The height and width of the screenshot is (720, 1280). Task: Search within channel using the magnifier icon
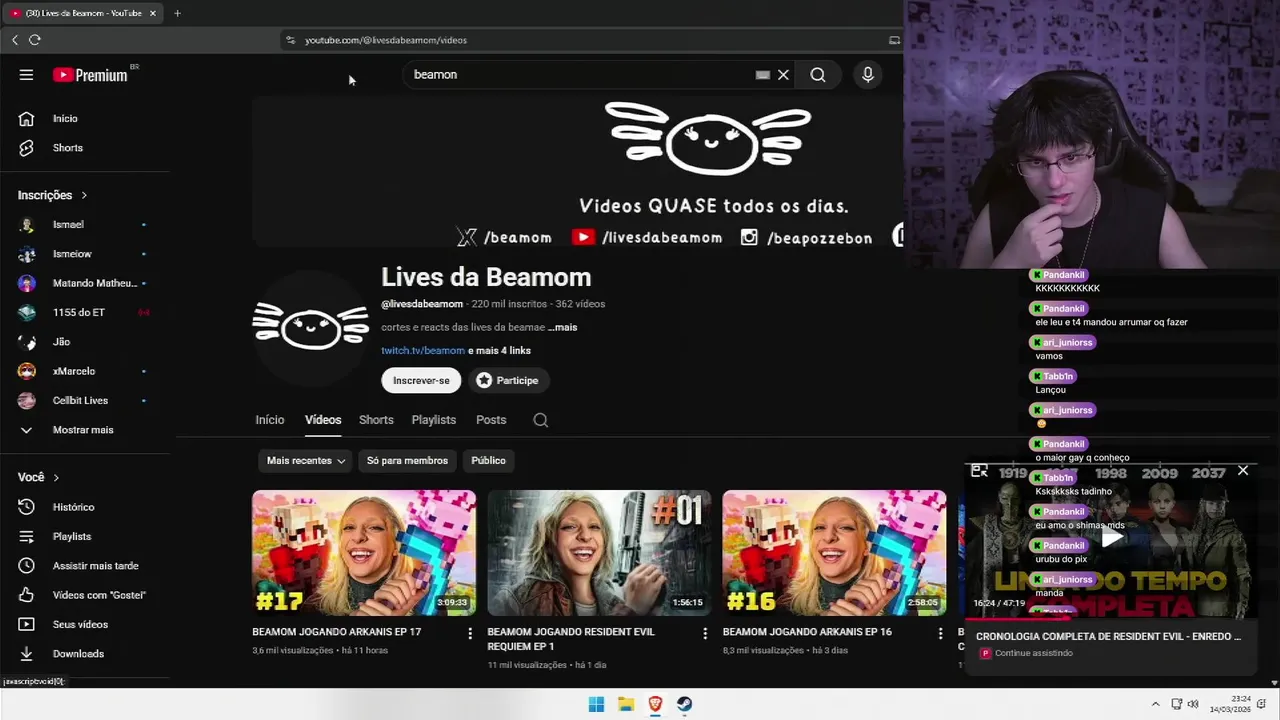coord(541,420)
